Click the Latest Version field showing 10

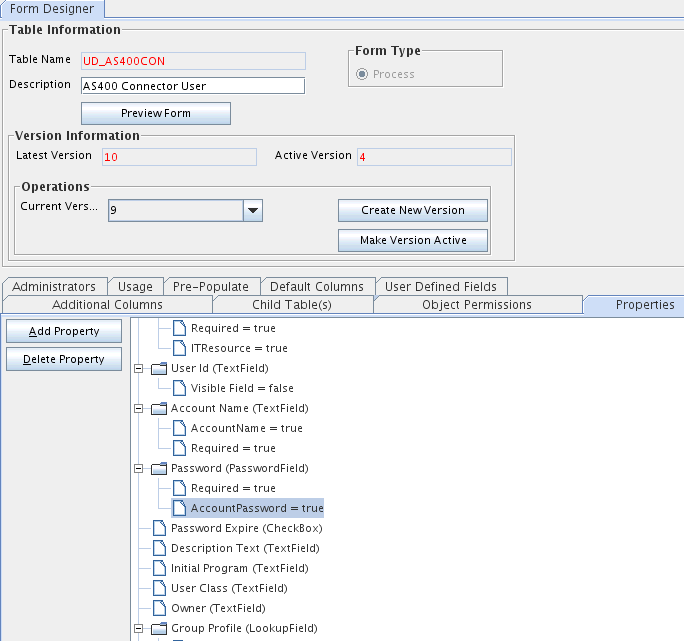(179, 157)
